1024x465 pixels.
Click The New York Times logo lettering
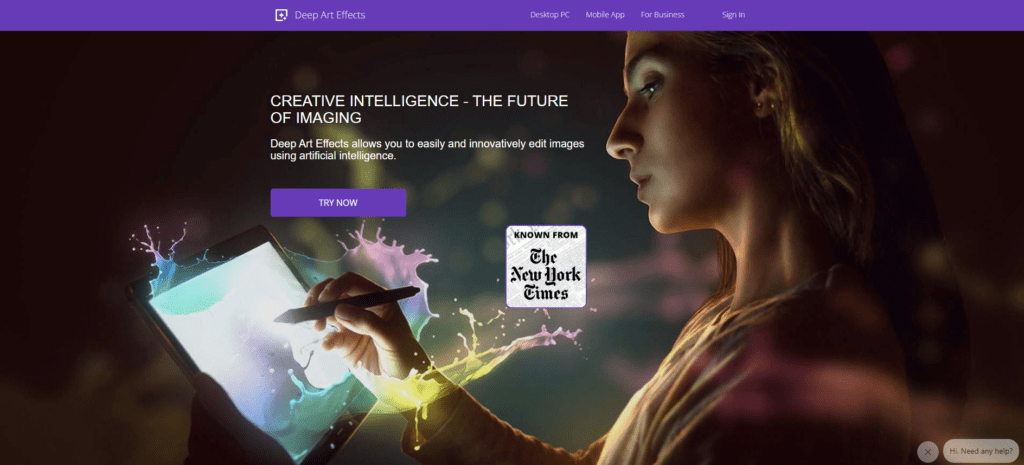coord(546,274)
